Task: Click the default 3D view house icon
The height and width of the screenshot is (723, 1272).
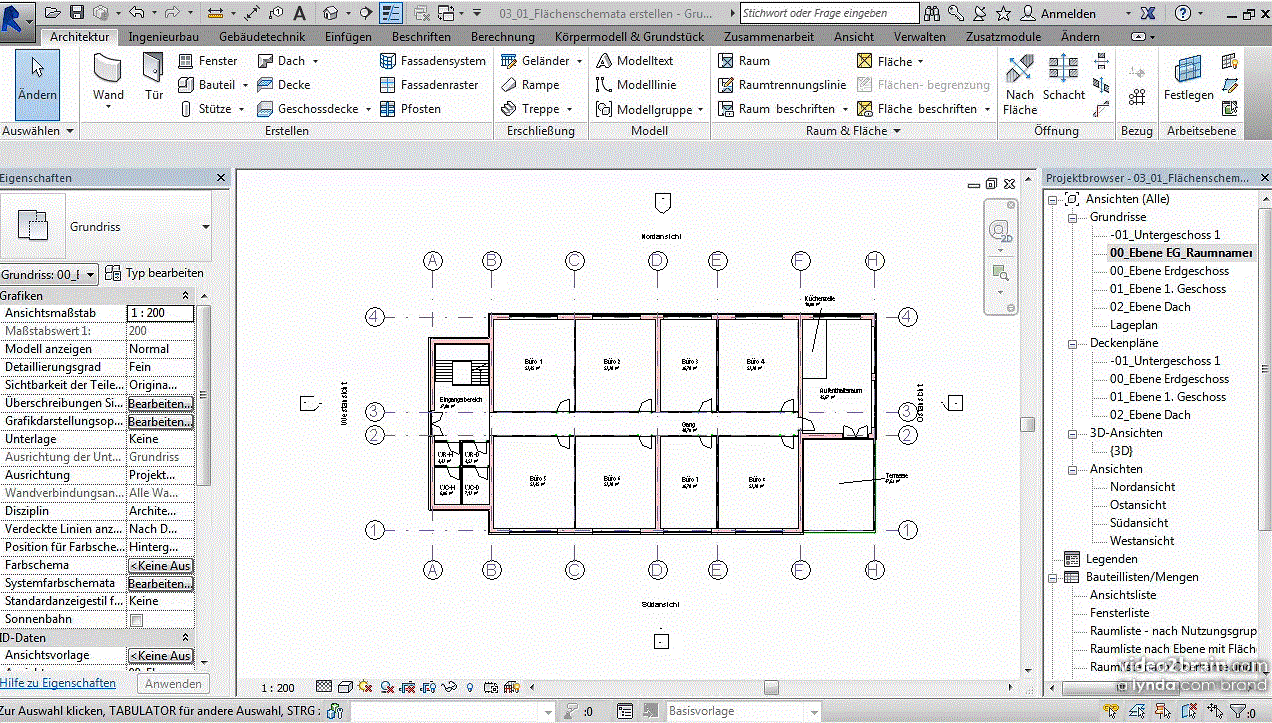Action: tap(332, 13)
